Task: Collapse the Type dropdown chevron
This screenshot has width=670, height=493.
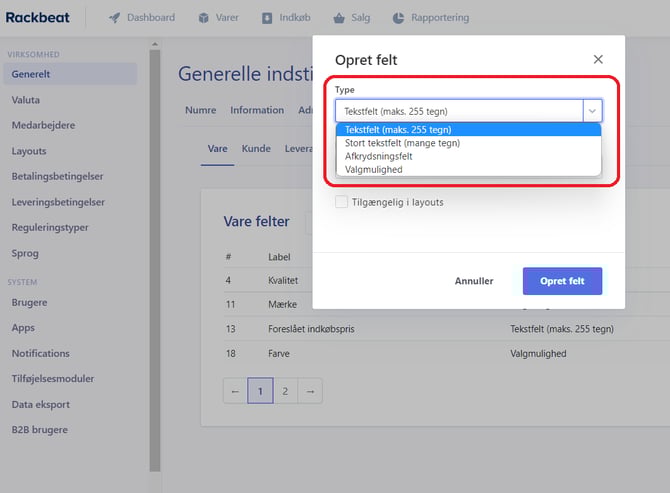Action: click(592, 111)
